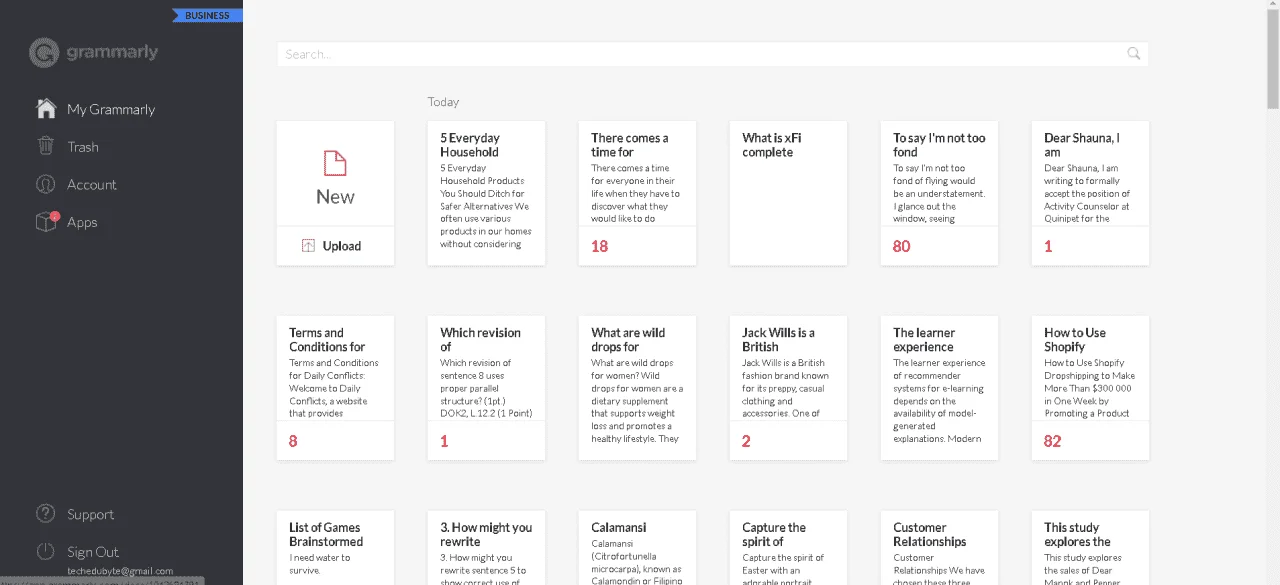Image resolution: width=1280 pixels, height=585 pixels.
Task: Open the Which revision of document
Action: (x=486, y=388)
